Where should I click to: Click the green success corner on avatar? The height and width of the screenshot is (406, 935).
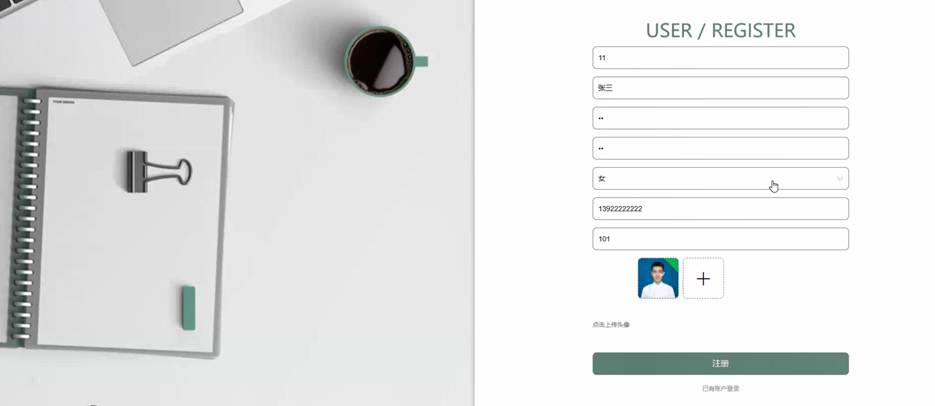pyautogui.click(x=673, y=264)
